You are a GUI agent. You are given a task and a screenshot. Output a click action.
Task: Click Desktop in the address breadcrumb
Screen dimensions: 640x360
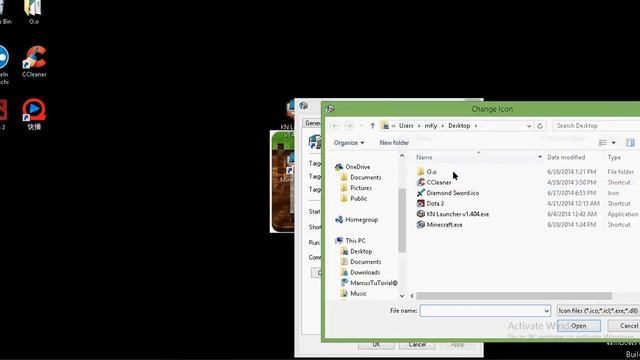click(459, 126)
